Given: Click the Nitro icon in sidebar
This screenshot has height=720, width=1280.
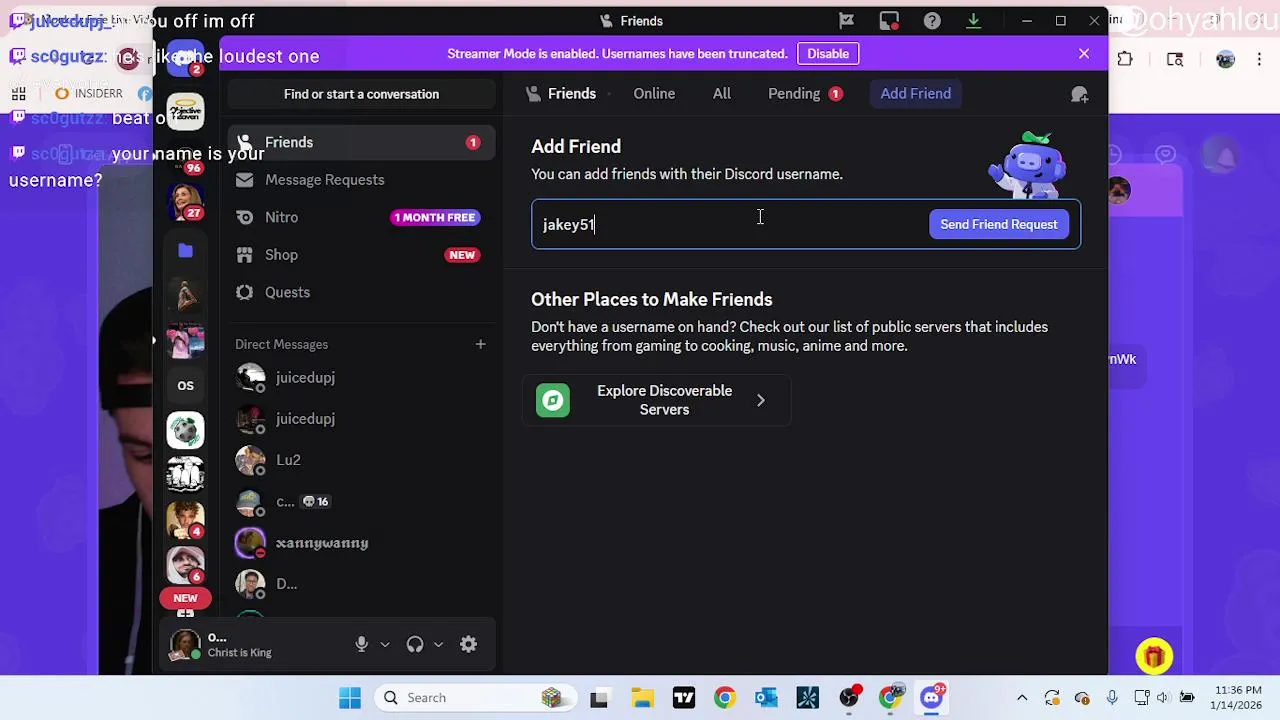Looking at the screenshot, I should tap(244, 217).
